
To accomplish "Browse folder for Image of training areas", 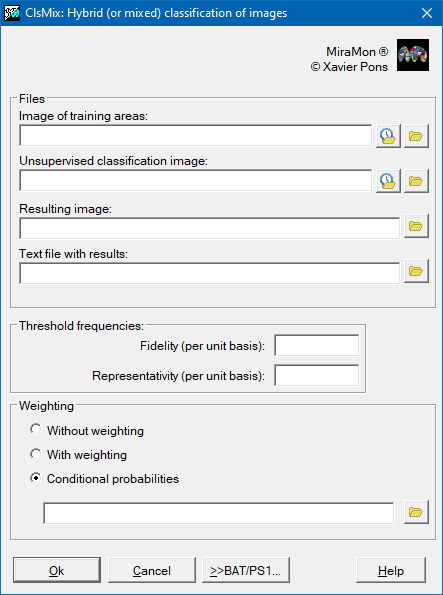I will point(416,135).
